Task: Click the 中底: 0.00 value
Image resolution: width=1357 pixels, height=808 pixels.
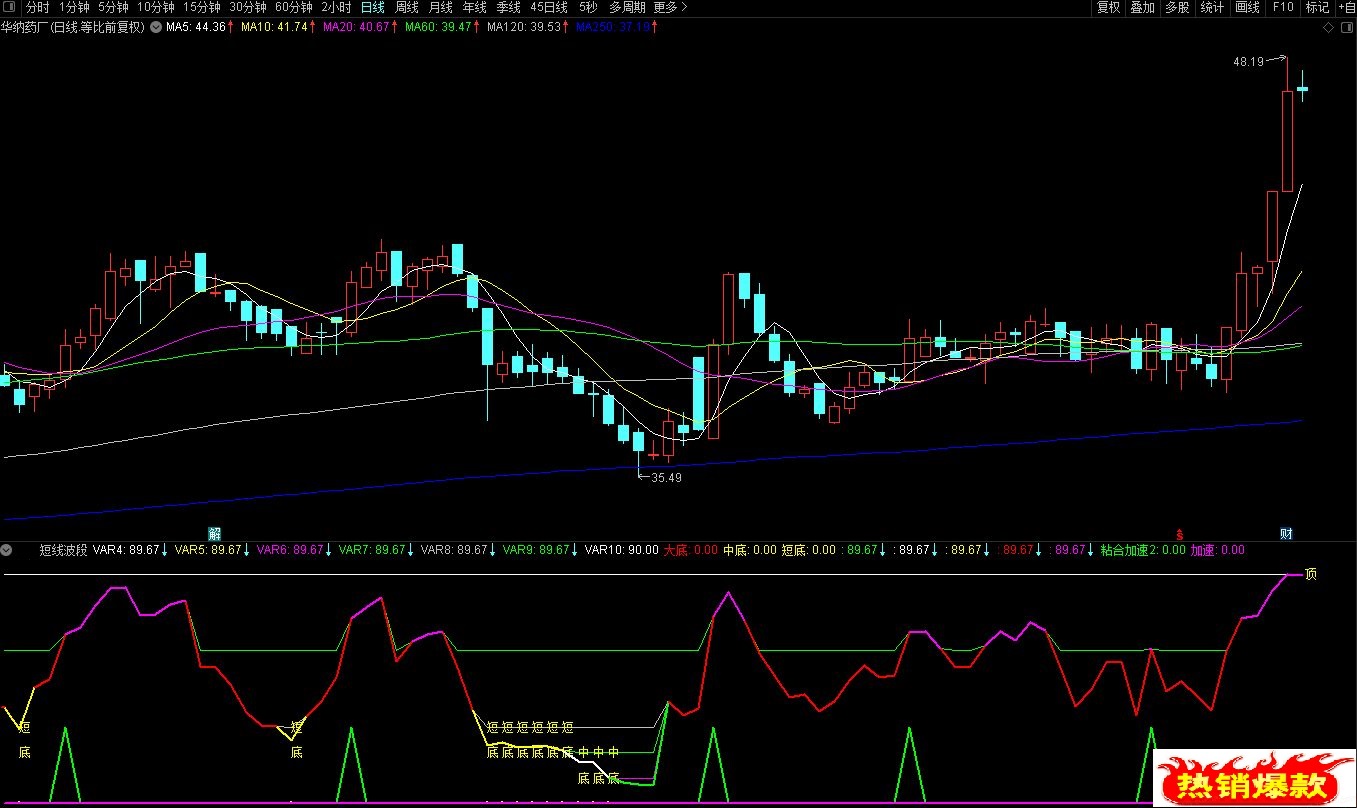Action: [750, 550]
